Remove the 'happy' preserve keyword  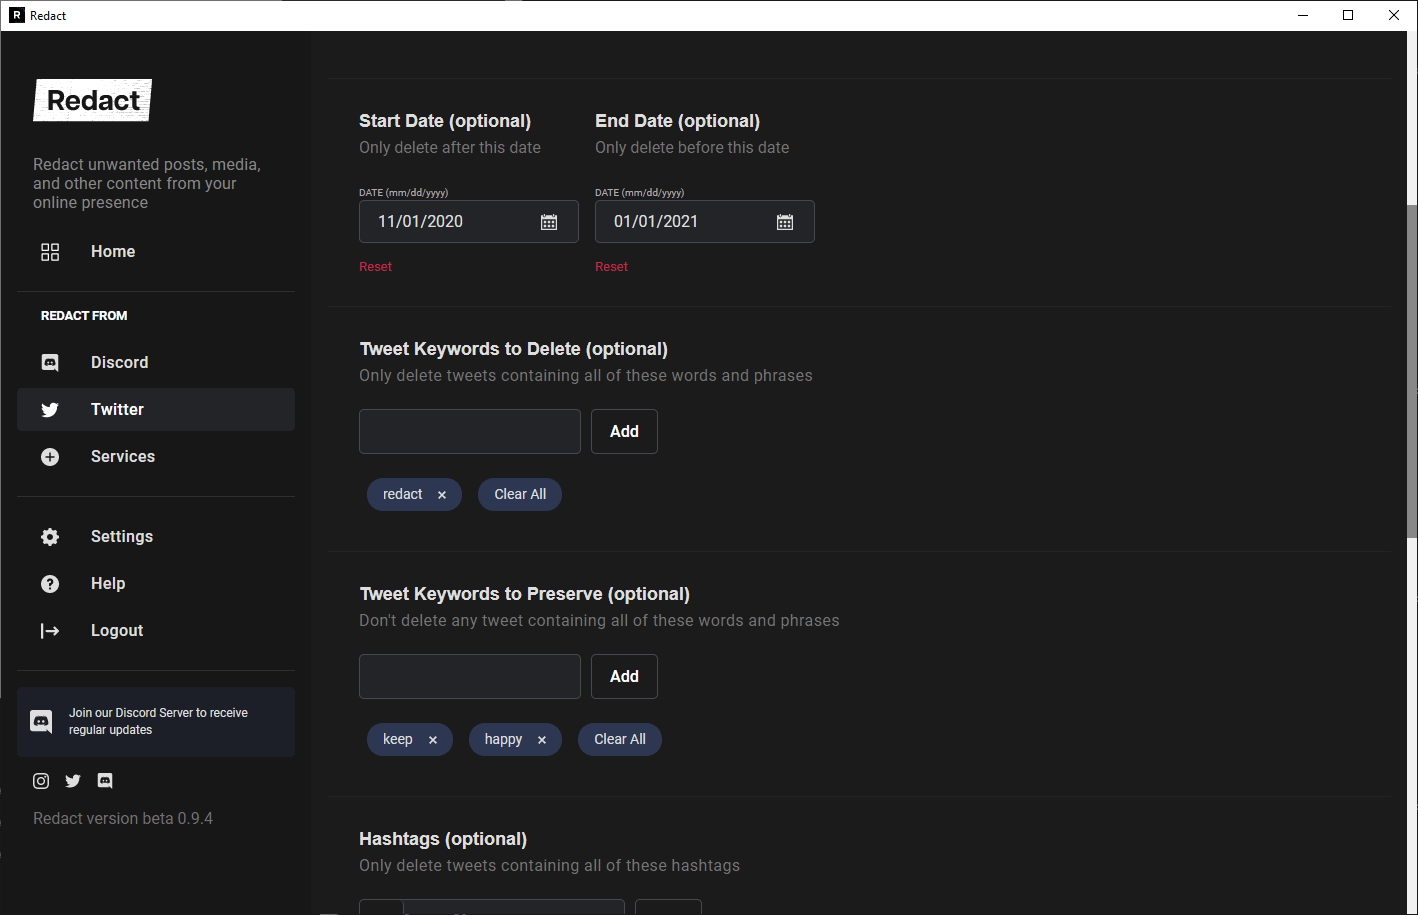(542, 739)
